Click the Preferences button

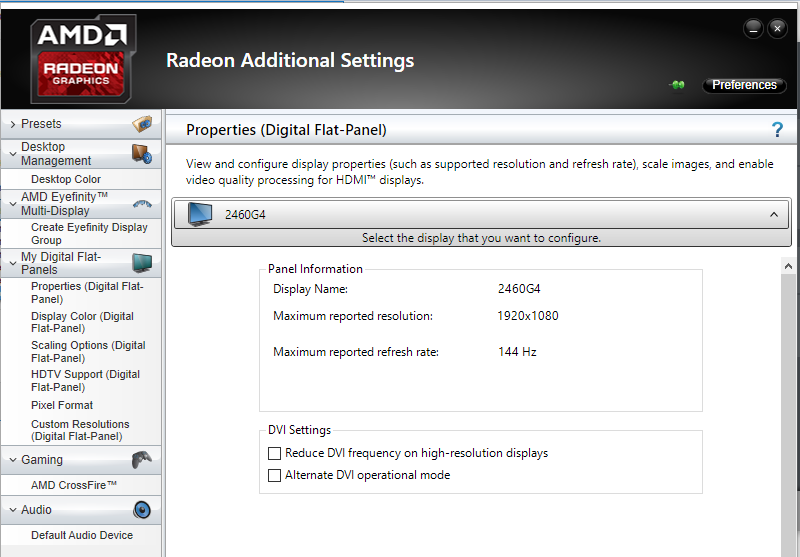coord(744,85)
